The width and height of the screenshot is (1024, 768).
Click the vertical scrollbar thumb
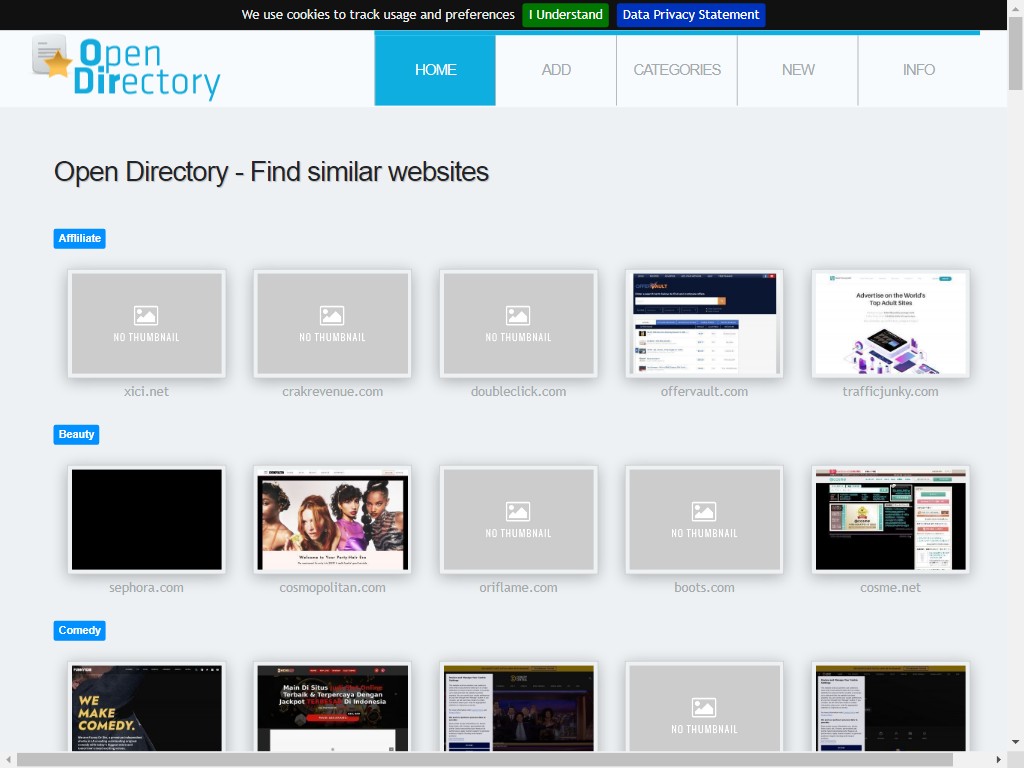click(1016, 54)
